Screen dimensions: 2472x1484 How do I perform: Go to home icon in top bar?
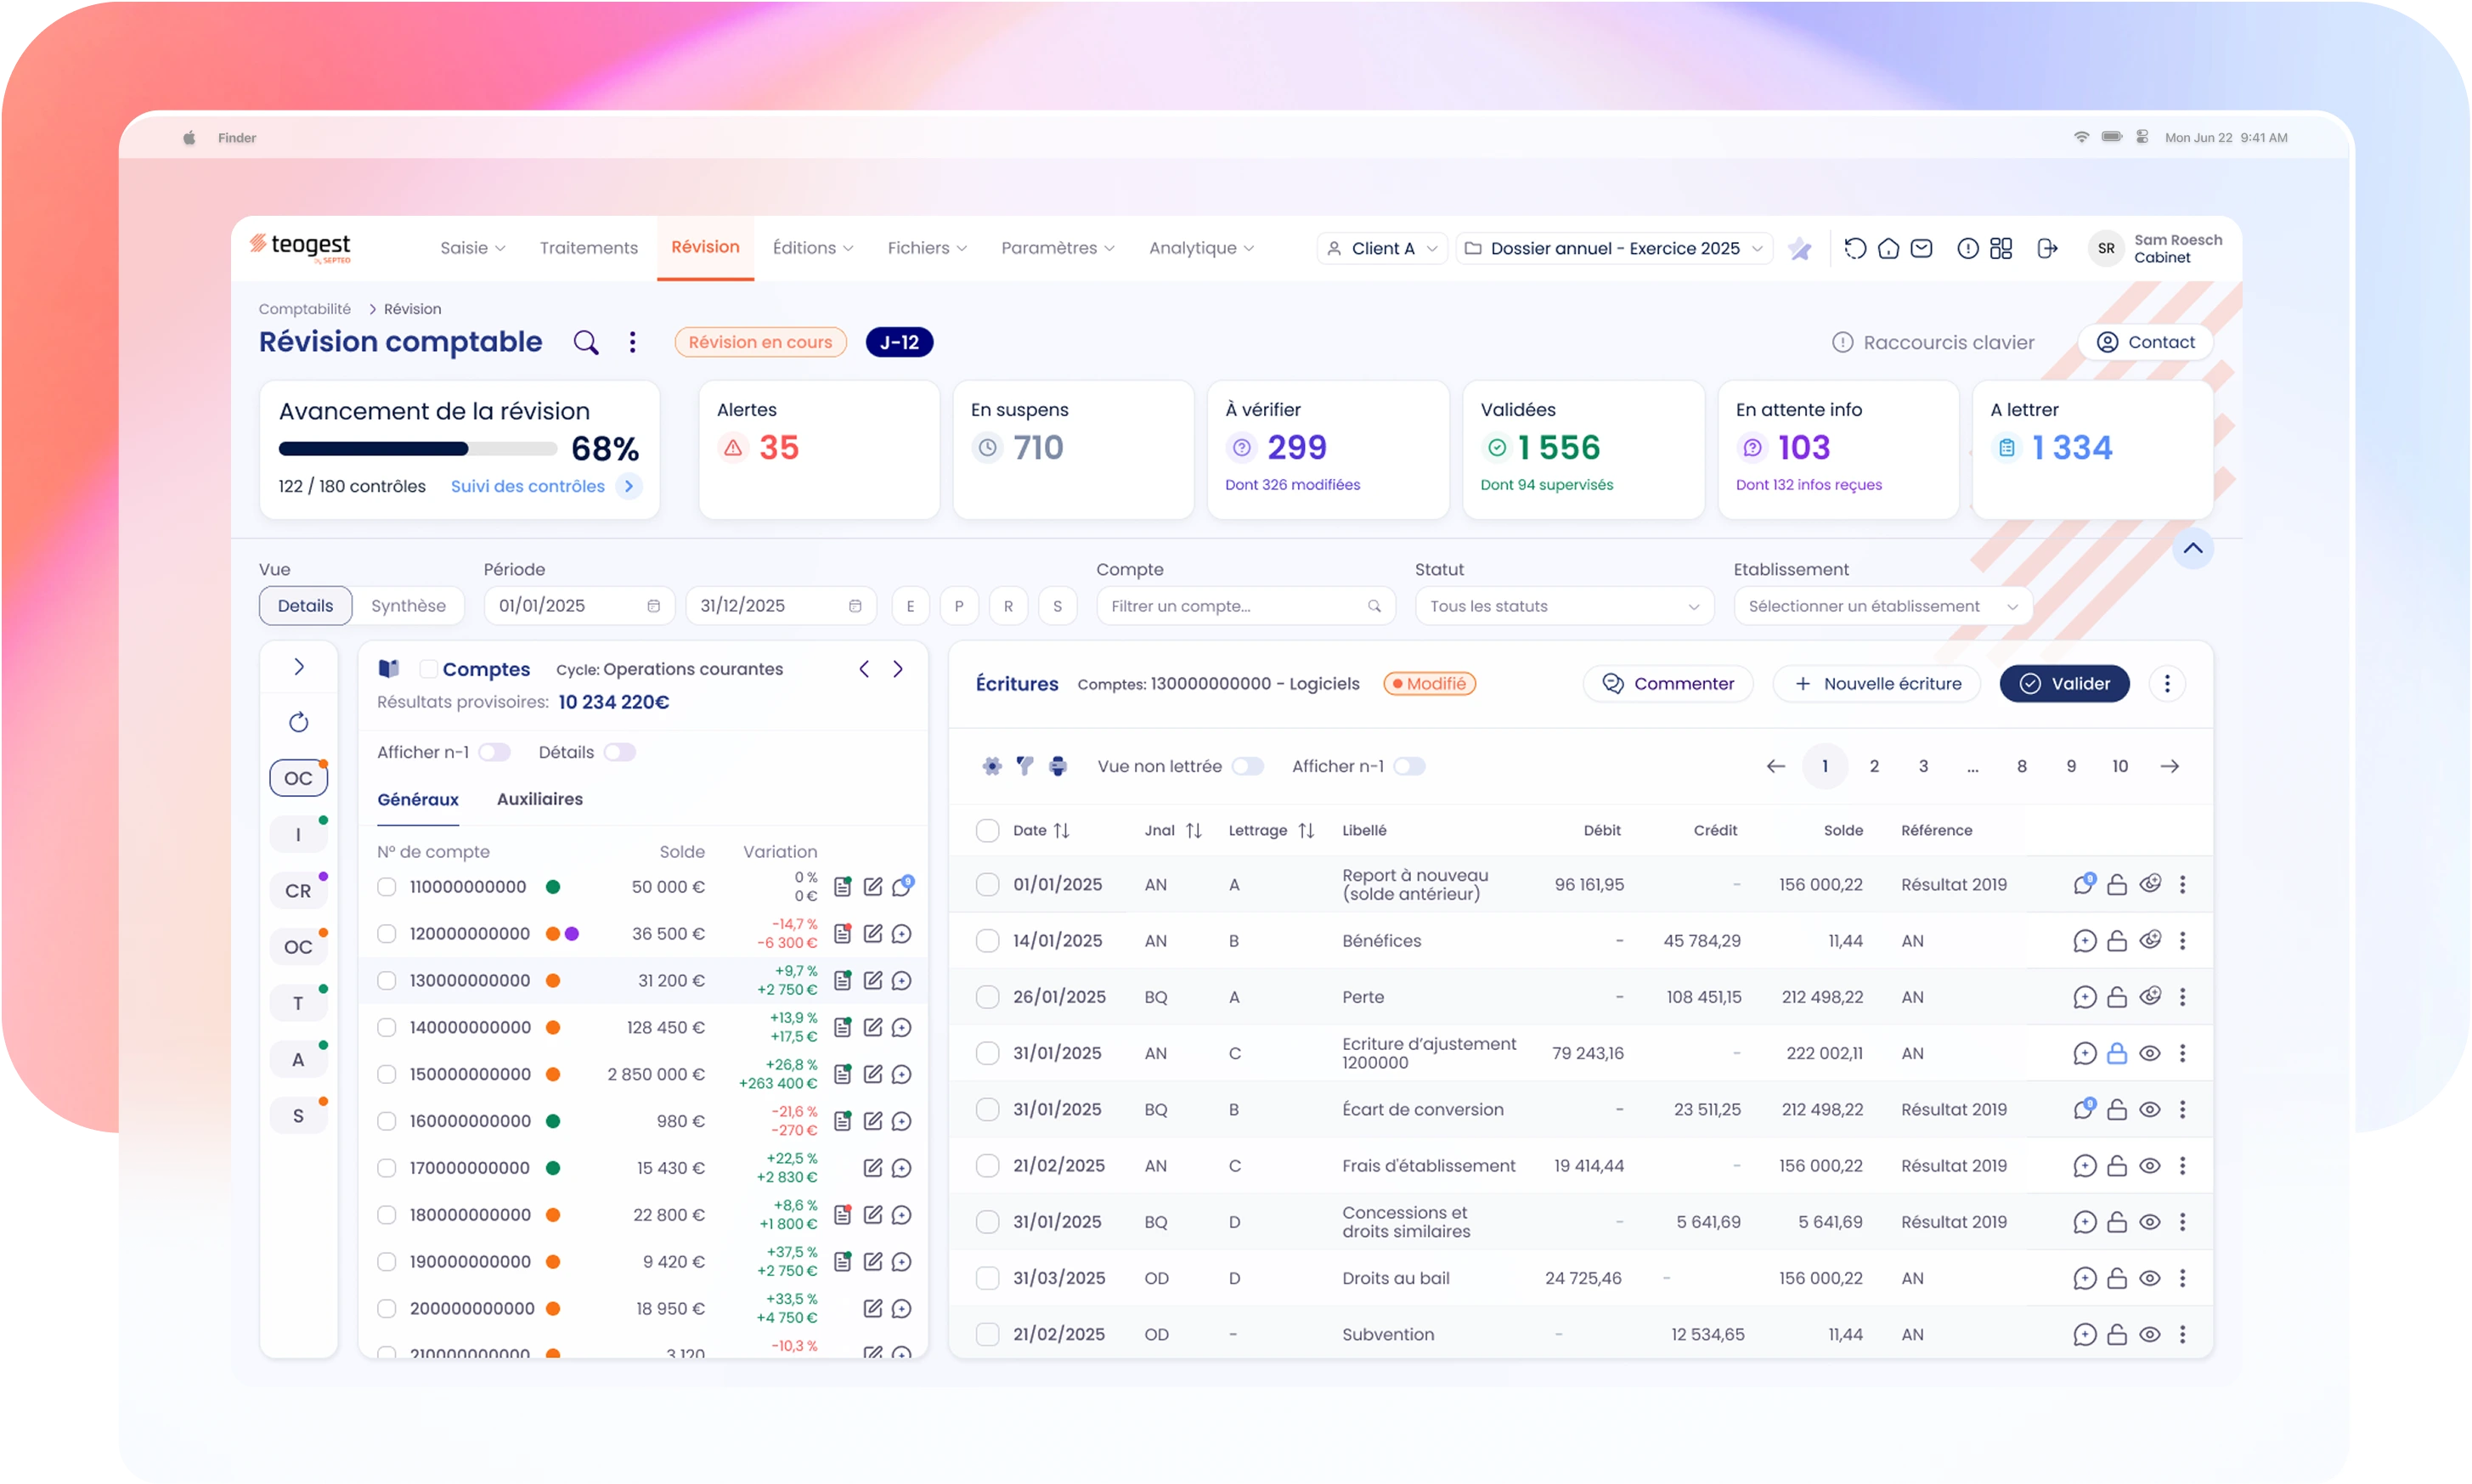[x=1887, y=248]
